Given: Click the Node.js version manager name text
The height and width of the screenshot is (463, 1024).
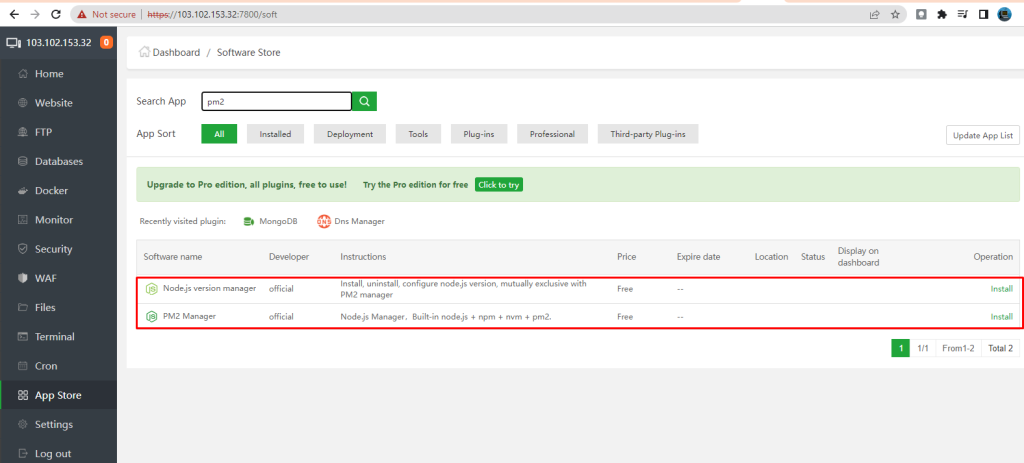Looking at the screenshot, I should click(210, 288).
